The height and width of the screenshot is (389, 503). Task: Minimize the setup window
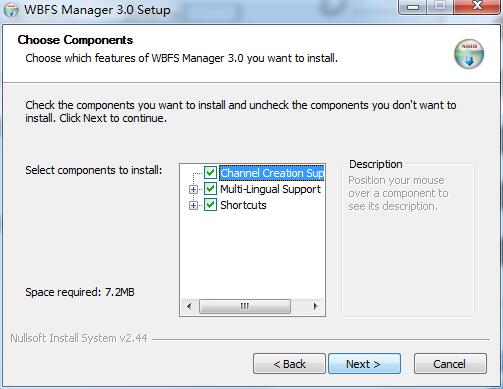point(413,7)
